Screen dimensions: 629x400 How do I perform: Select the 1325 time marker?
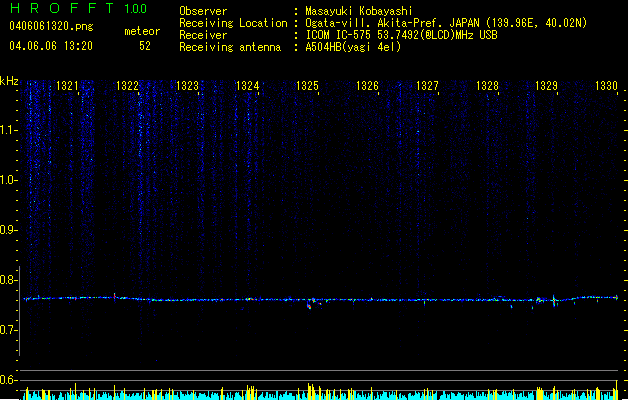pyautogui.click(x=307, y=86)
